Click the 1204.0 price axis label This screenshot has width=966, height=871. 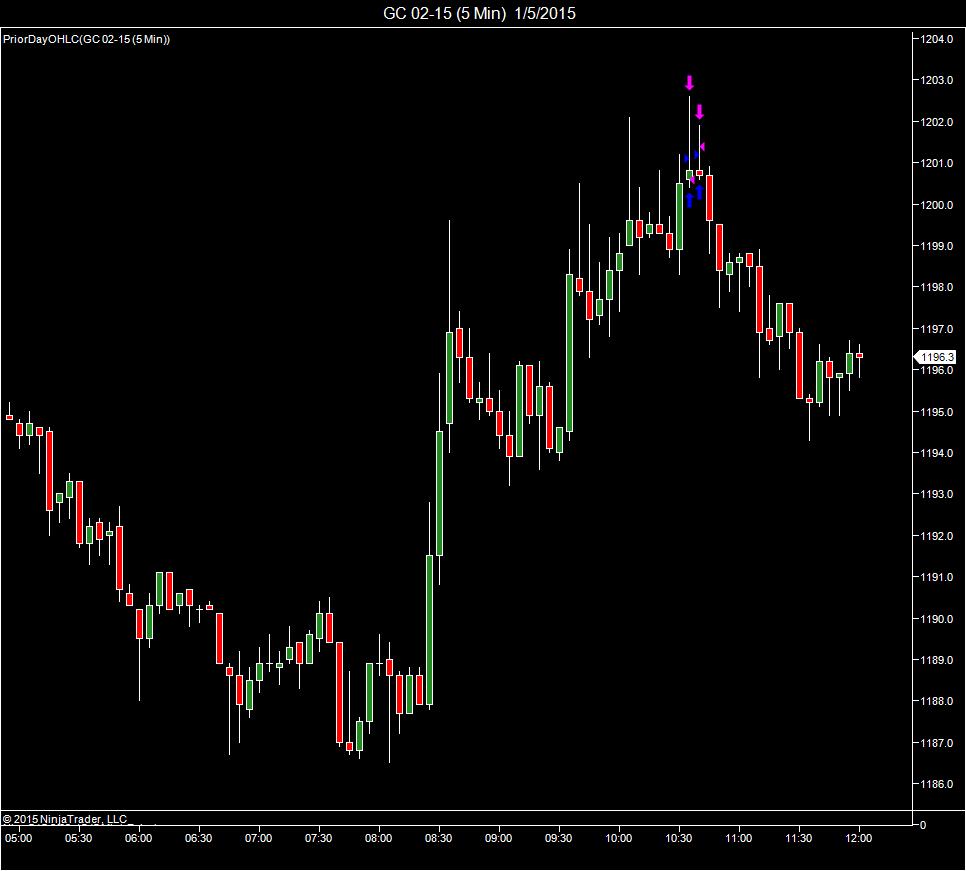click(936, 39)
